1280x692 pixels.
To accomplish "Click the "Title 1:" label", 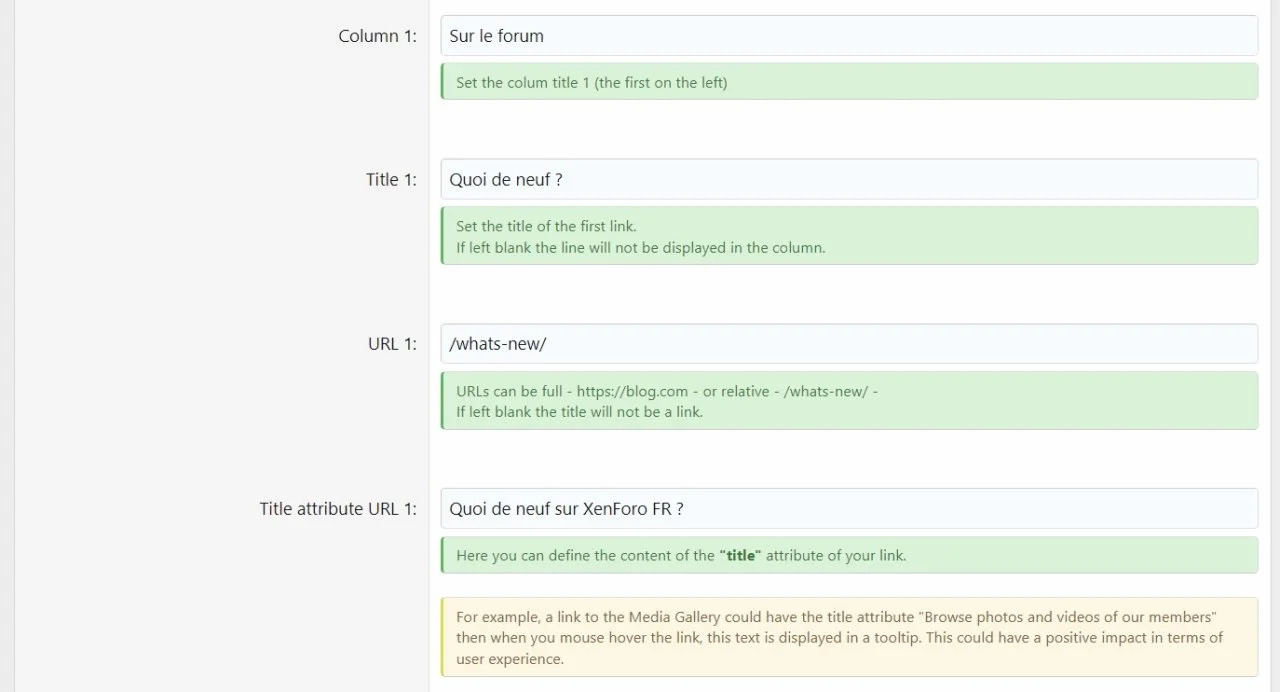I will coord(391,180).
